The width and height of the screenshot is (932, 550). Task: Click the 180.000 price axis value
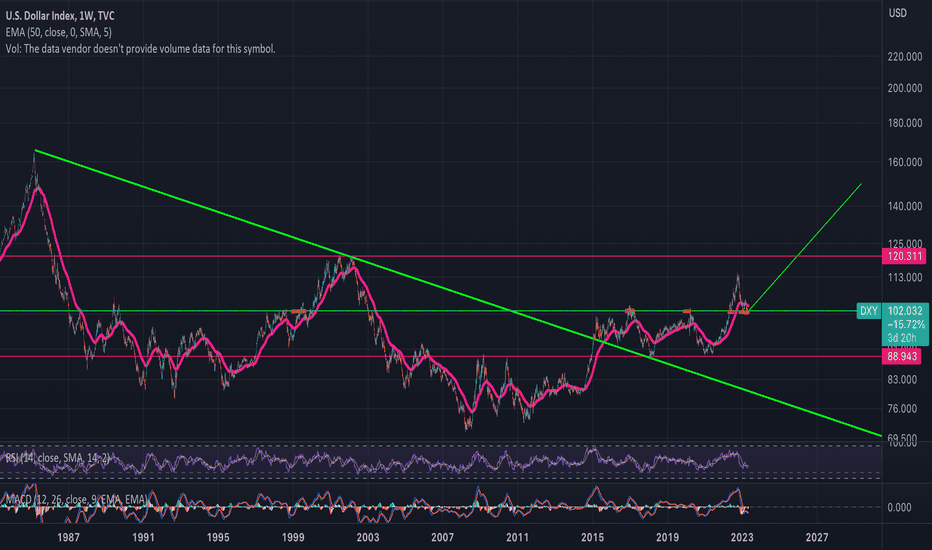[x=905, y=123]
